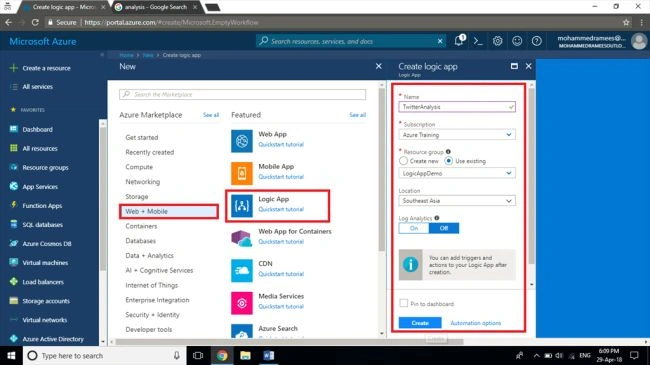Screen dimensions: 650x365
Task: Open the help question mark icon
Action: pos(536,41)
